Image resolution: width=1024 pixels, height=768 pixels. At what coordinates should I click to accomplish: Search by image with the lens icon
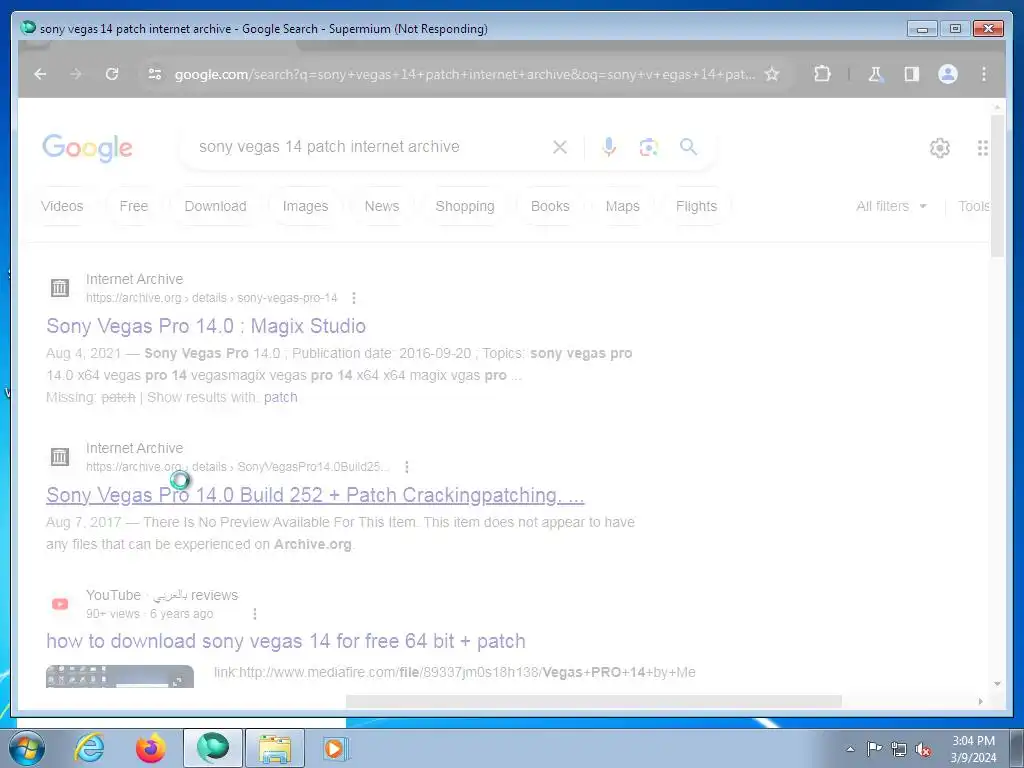tap(648, 147)
